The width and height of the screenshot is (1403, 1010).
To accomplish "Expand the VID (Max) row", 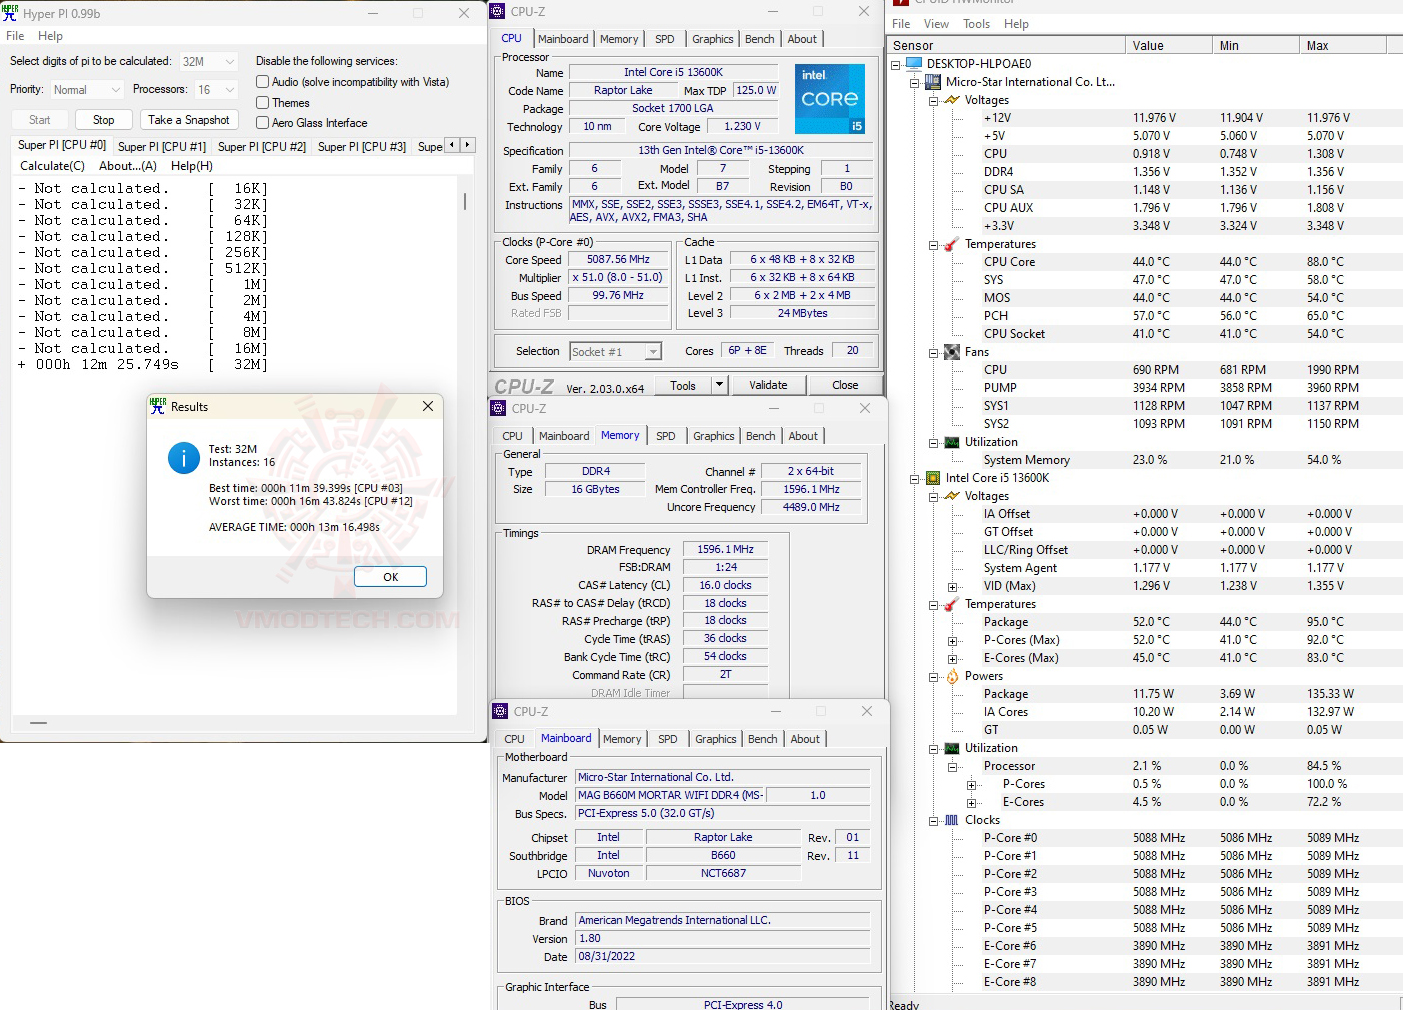I will click(952, 586).
